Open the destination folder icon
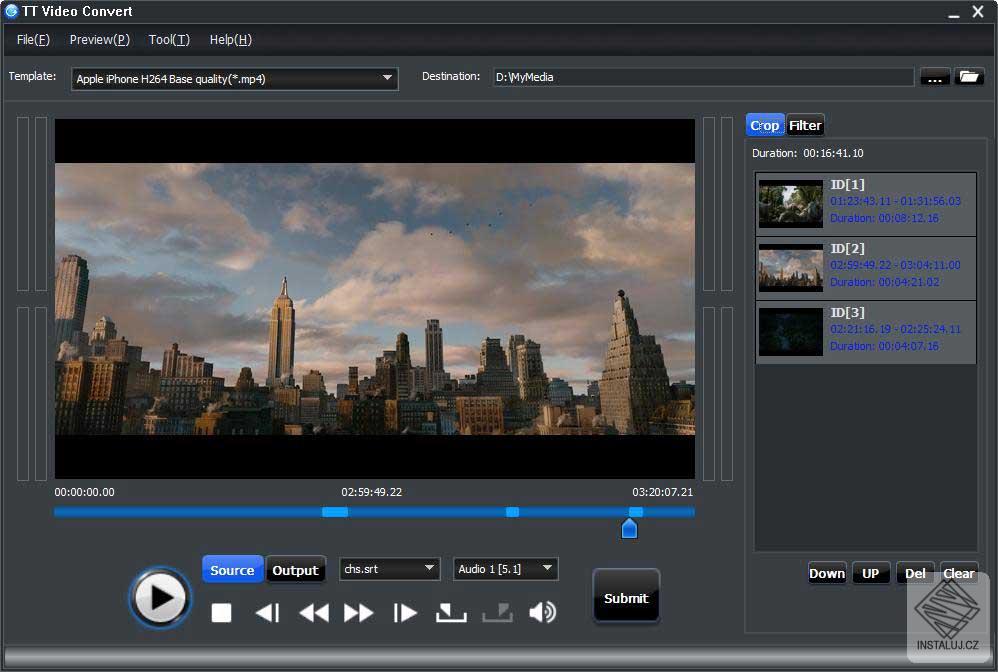Screen dimensions: 998x672 point(969,77)
